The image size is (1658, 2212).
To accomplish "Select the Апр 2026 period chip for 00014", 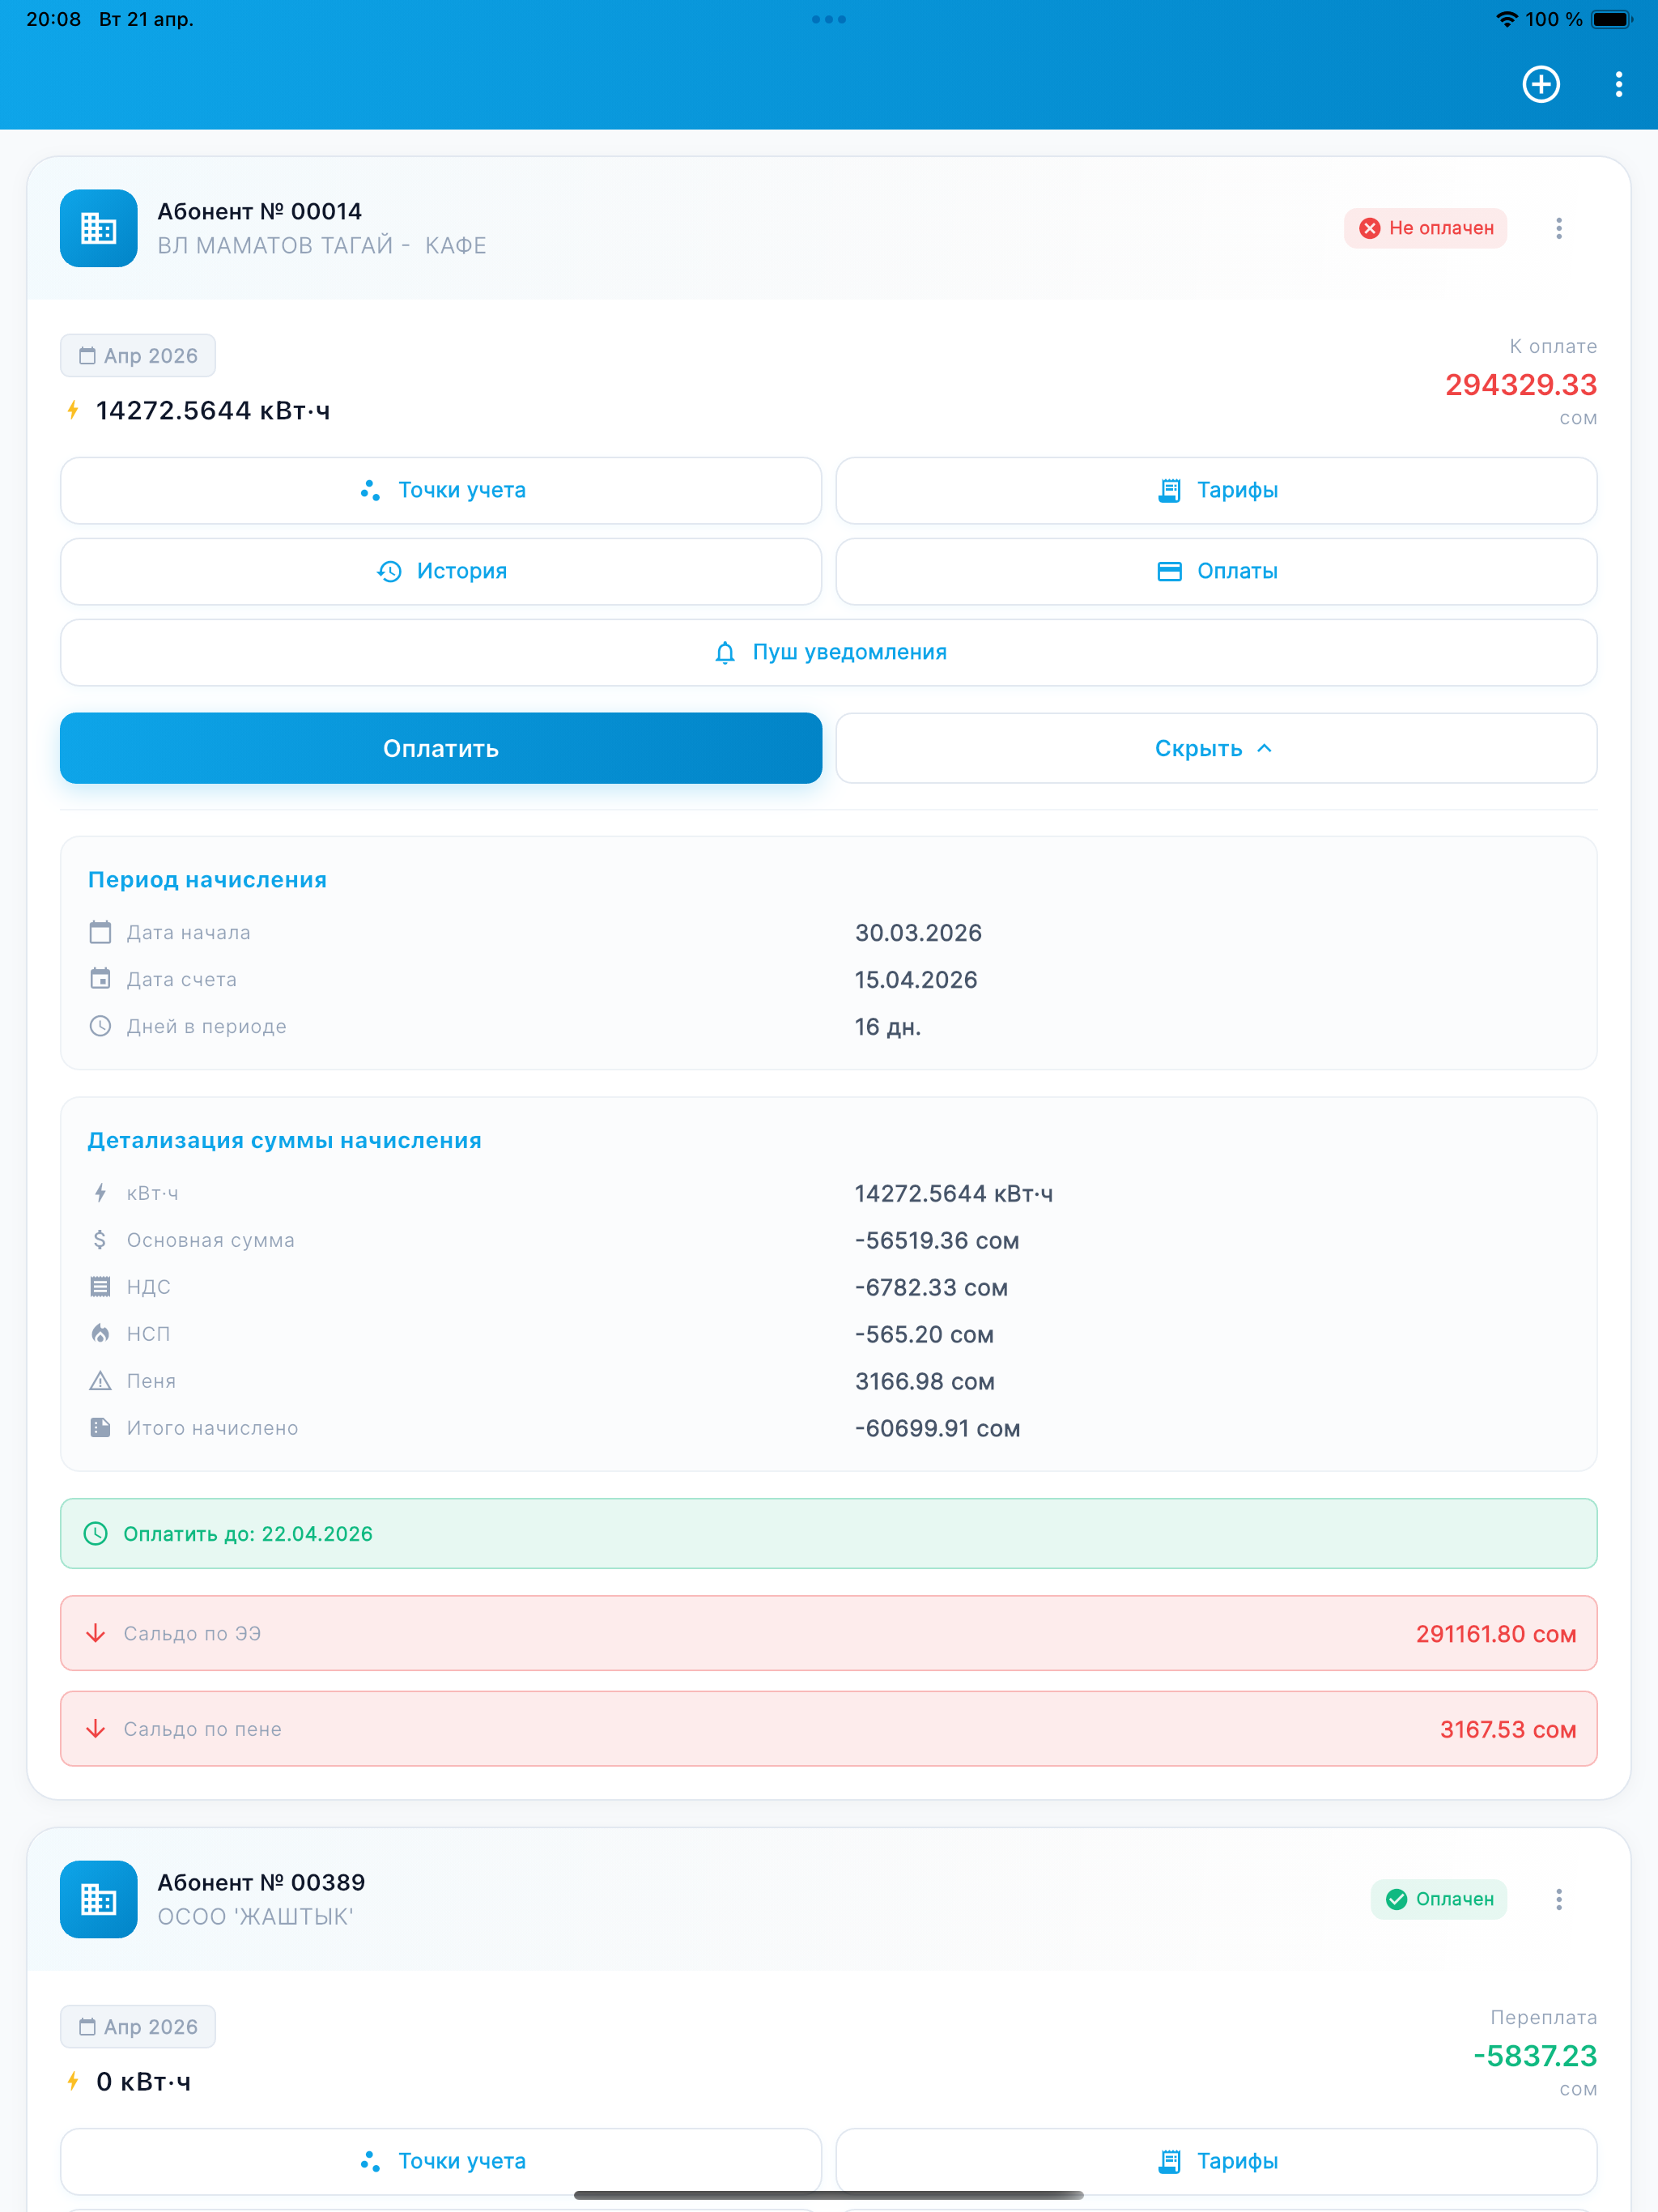I will [138, 355].
